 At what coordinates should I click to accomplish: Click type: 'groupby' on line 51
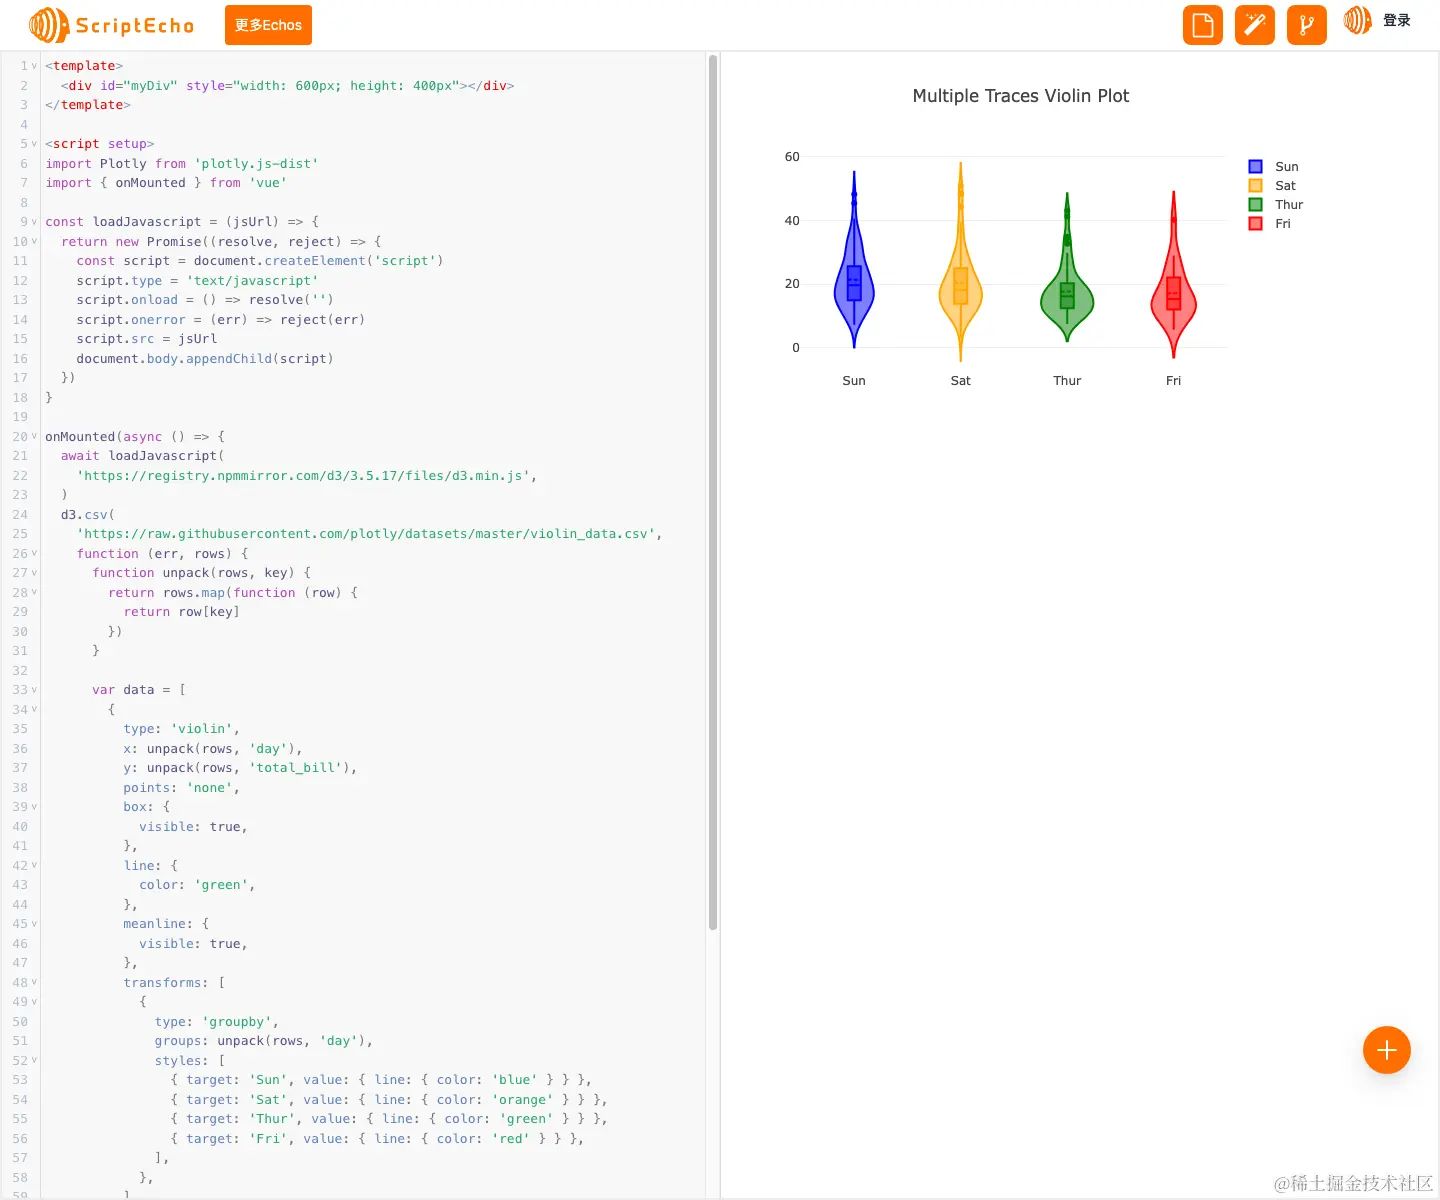pos(213,1022)
